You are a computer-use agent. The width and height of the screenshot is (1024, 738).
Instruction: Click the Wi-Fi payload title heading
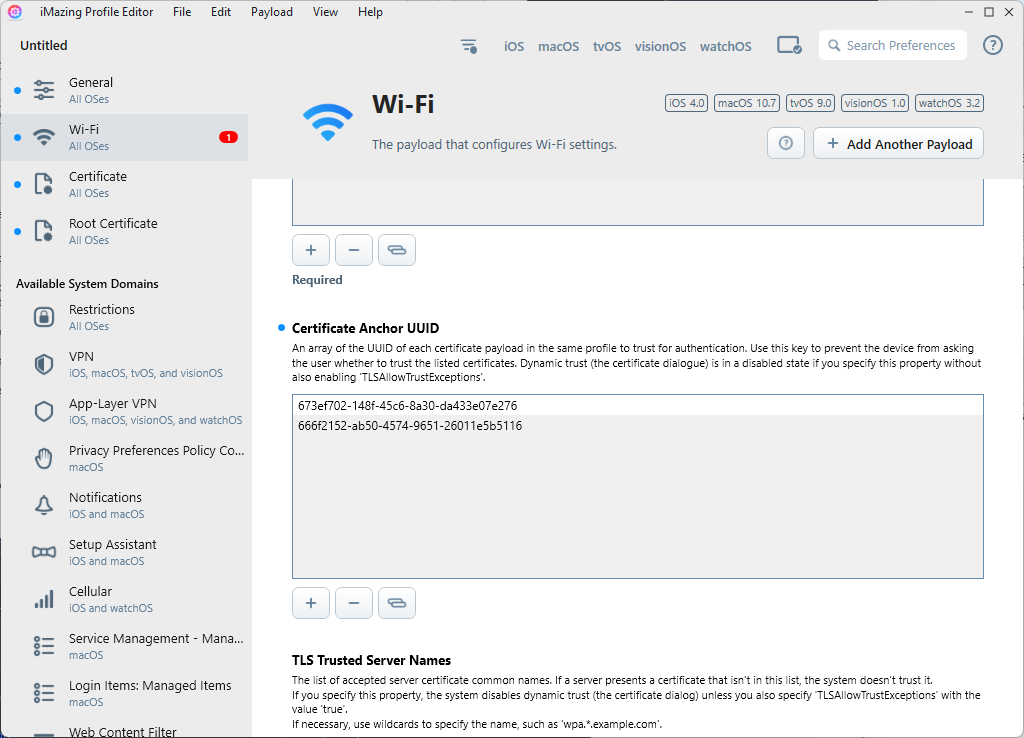tap(403, 104)
